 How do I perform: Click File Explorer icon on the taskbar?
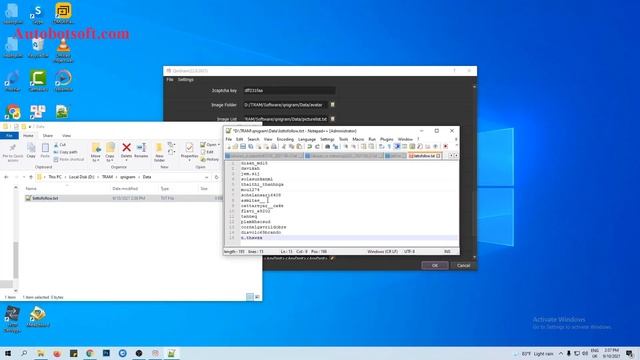click(x=40, y=353)
